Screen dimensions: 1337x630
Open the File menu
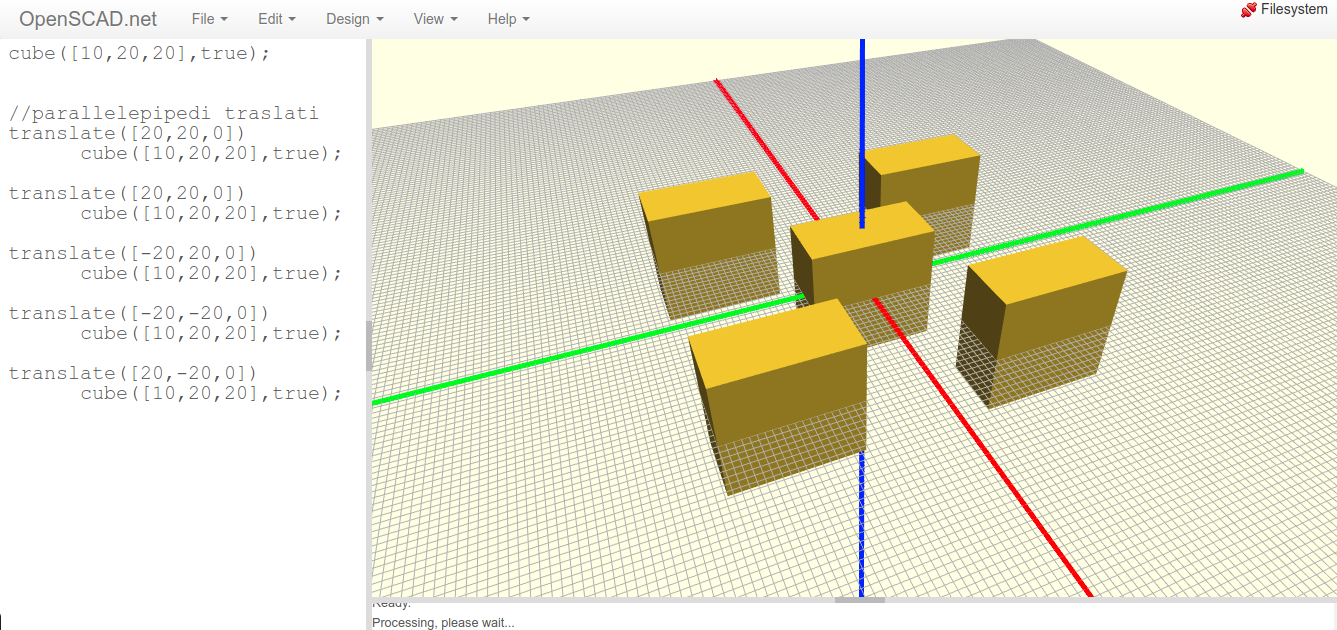(x=209, y=19)
